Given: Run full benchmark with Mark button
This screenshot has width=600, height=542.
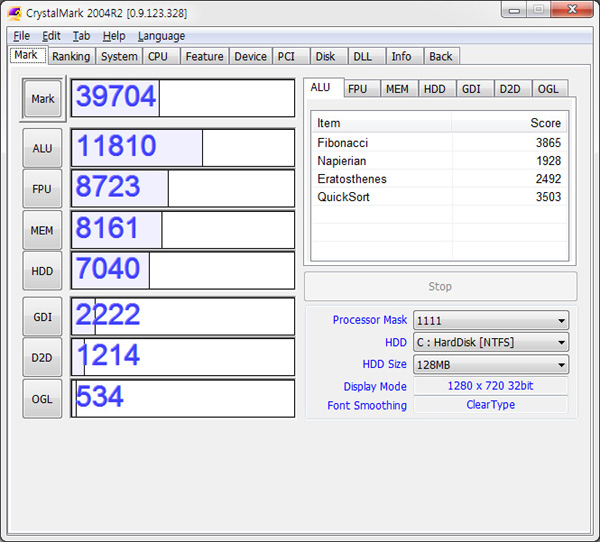Looking at the screenshot, I should [x=42, y=99].
